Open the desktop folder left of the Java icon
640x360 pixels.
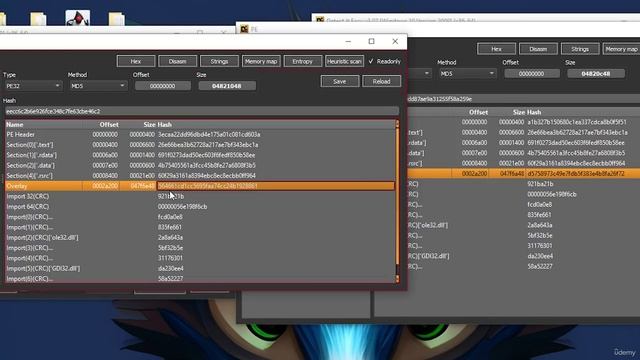(38, 19)
